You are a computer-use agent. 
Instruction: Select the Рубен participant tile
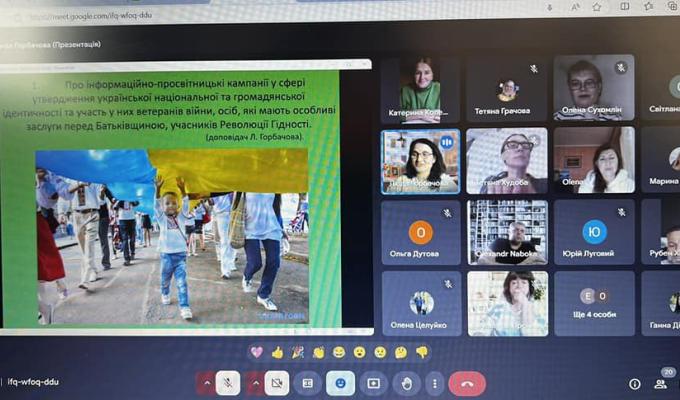[x=660, y=232]
